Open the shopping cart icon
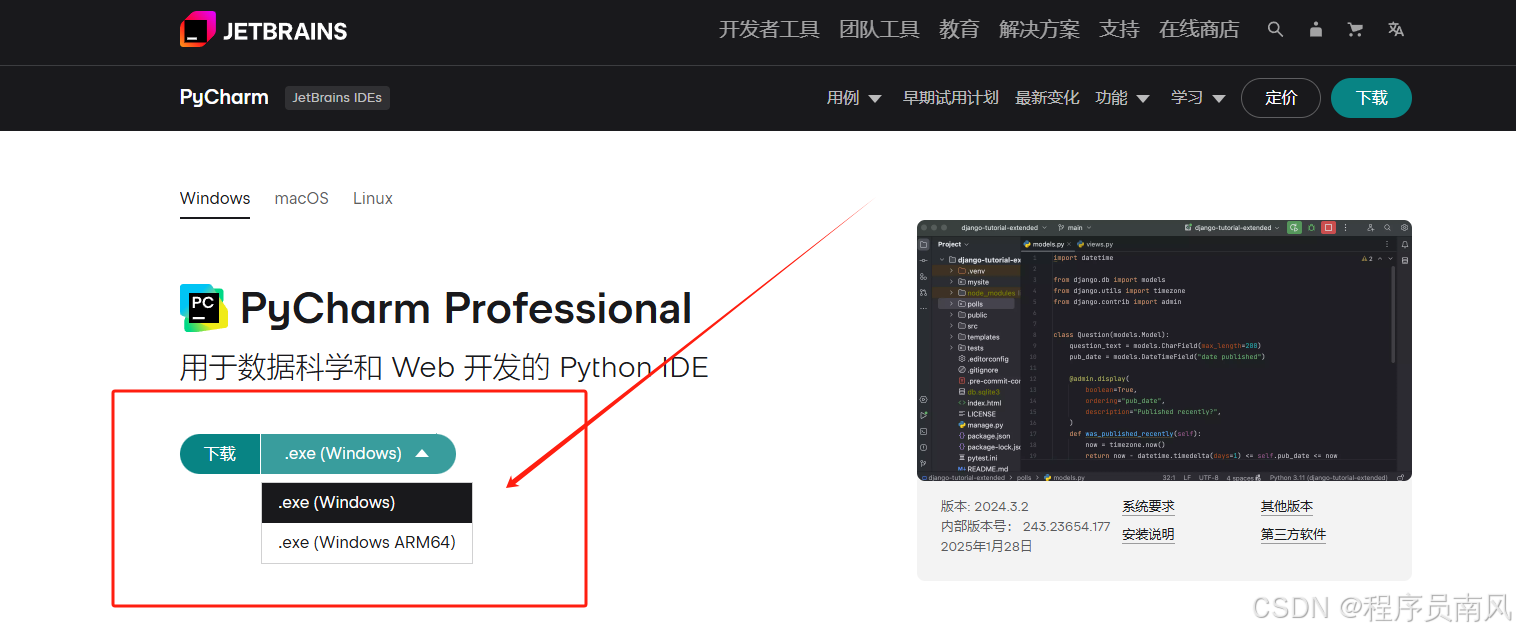 tap(1356, 30)
